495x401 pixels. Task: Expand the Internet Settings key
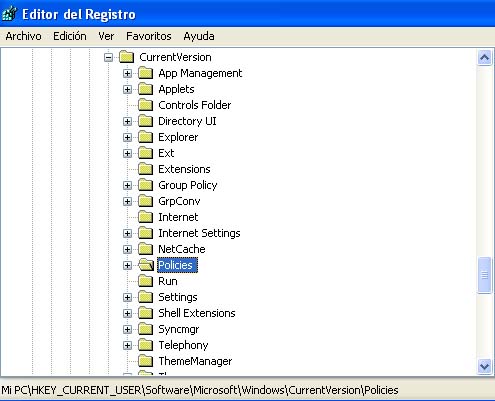coord(127,233)
